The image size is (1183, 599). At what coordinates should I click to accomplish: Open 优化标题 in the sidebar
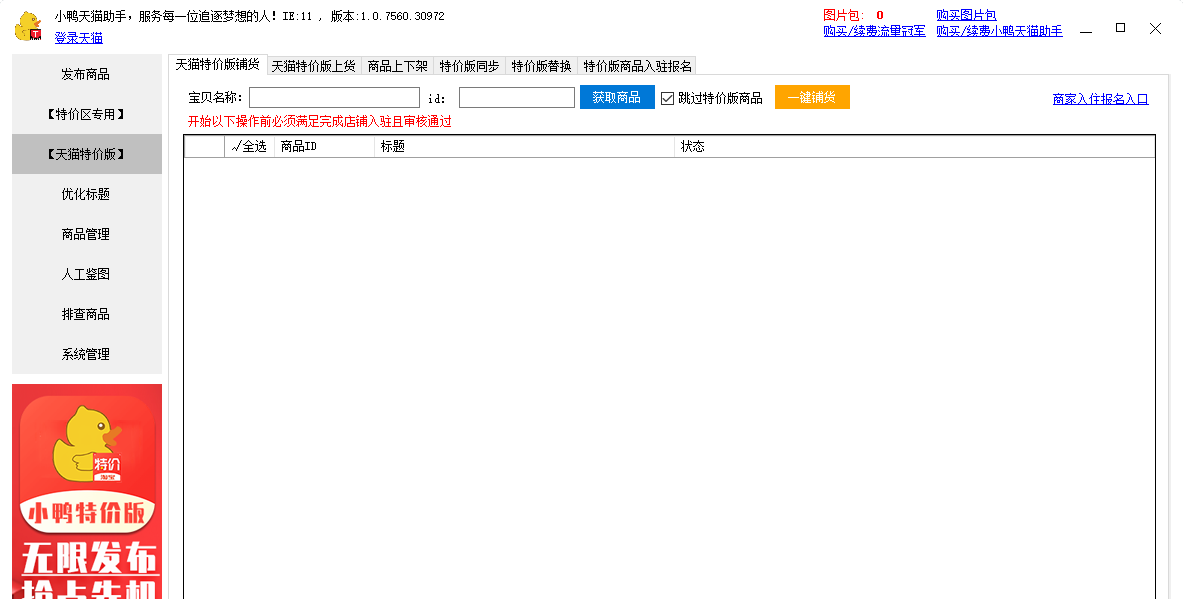[x=87, y=194]
